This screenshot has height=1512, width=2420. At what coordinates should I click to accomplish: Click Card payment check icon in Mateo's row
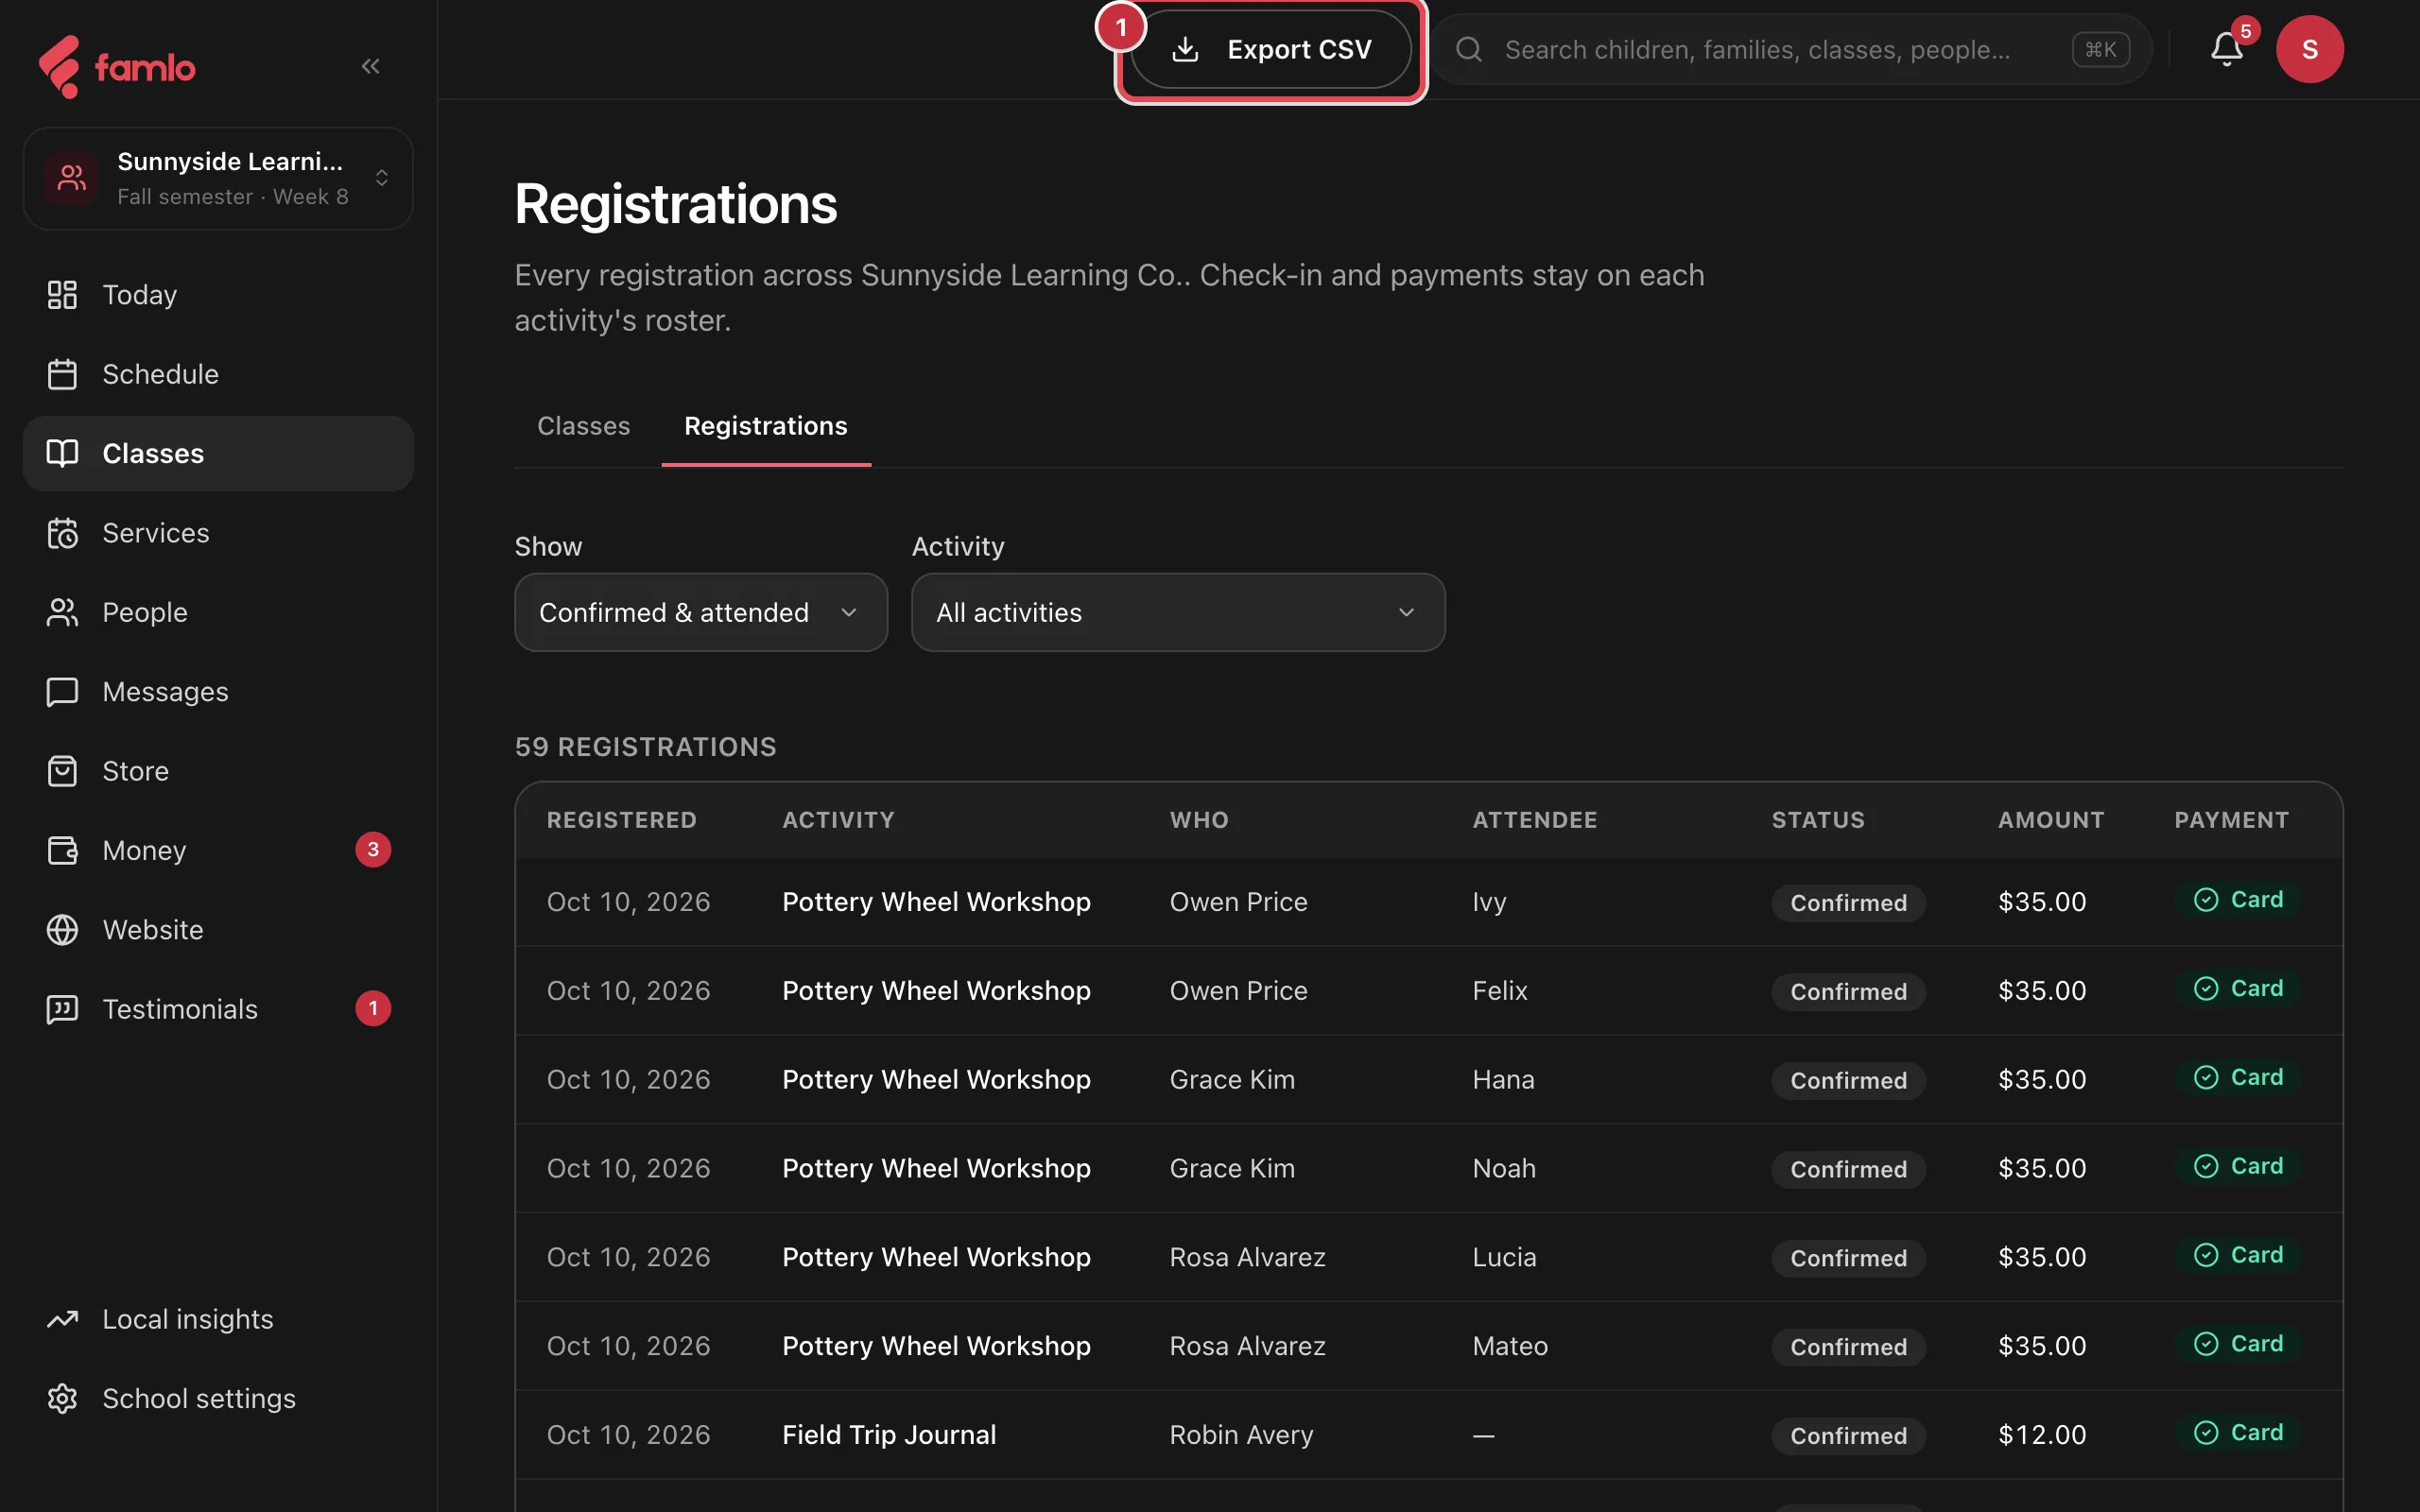[2206, 1344]
